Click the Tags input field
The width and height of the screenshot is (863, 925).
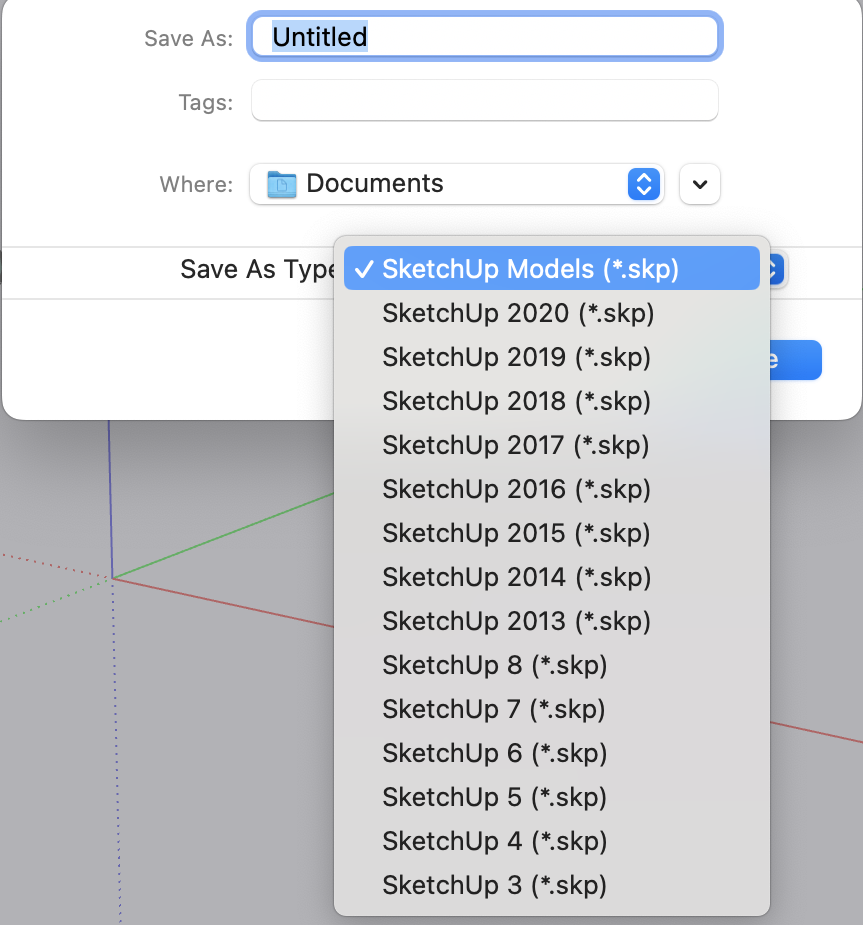point(484,101)
